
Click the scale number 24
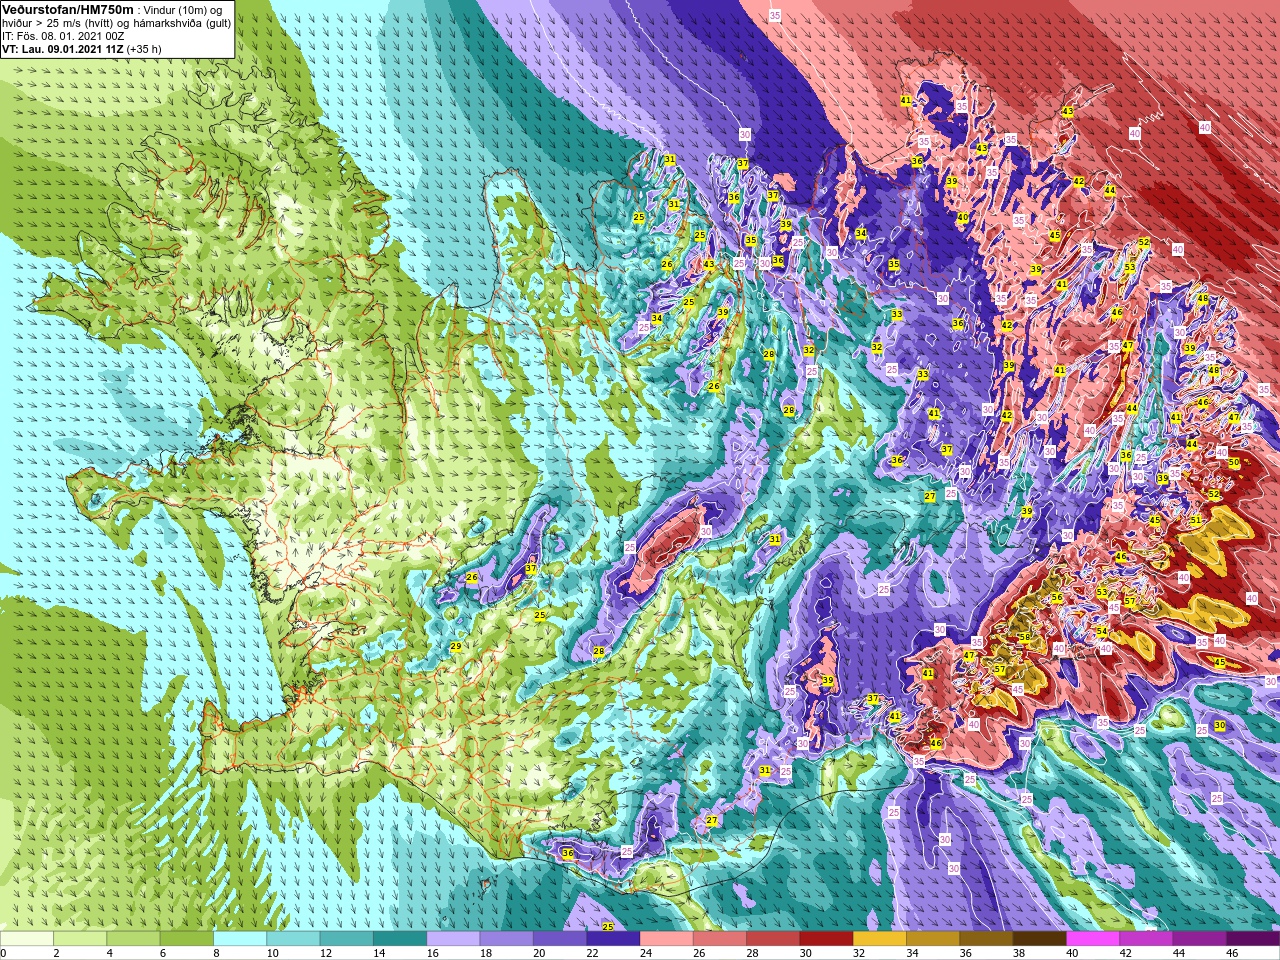point(645,953)
